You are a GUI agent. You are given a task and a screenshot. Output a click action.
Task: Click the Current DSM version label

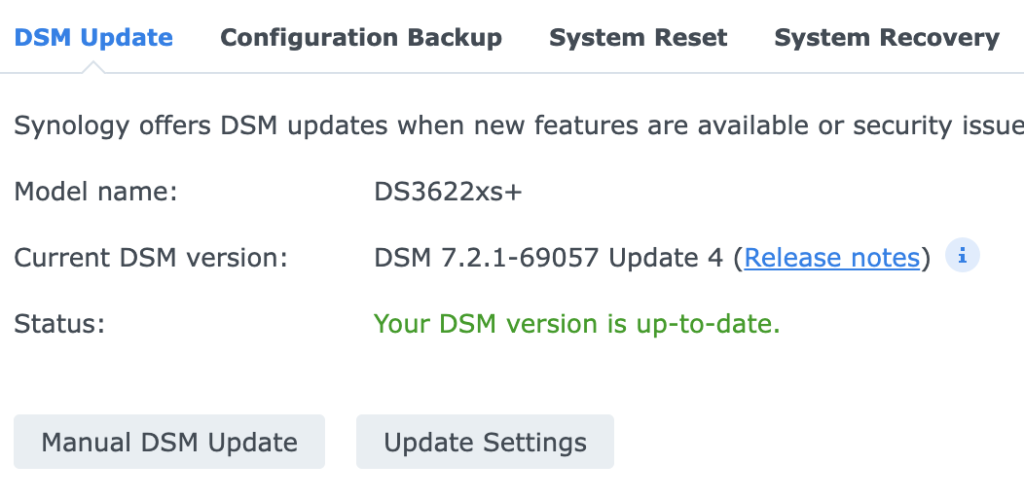click(151, 258)
